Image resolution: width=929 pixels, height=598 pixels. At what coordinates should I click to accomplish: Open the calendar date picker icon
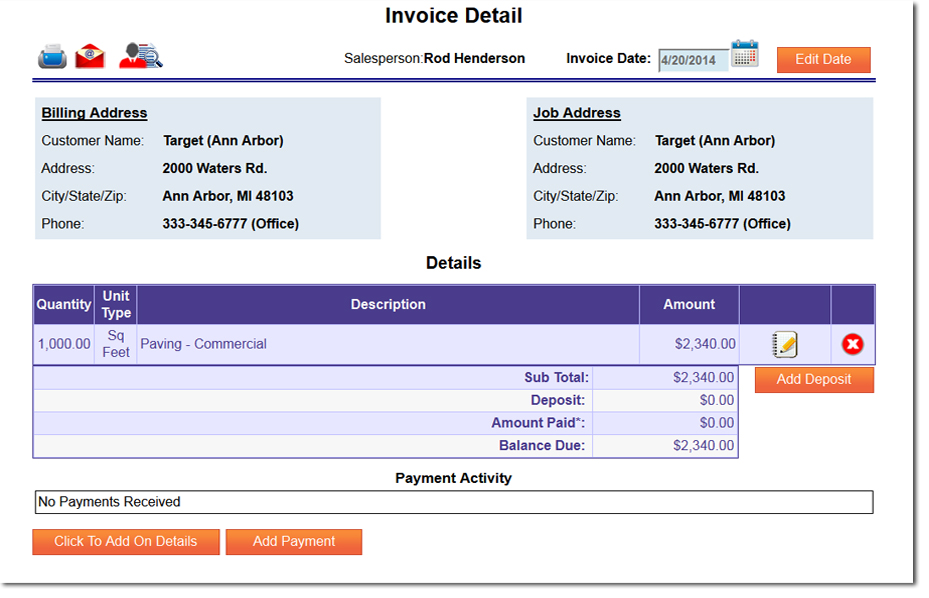pos(745,53)
